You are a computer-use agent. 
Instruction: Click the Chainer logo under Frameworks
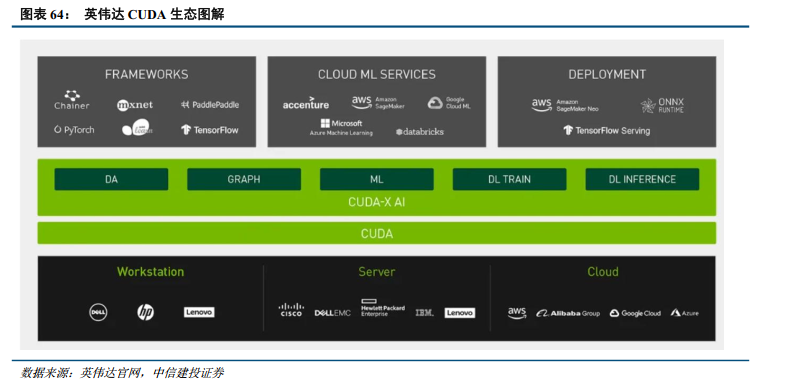pyautogui.click(x=72, y=100)
